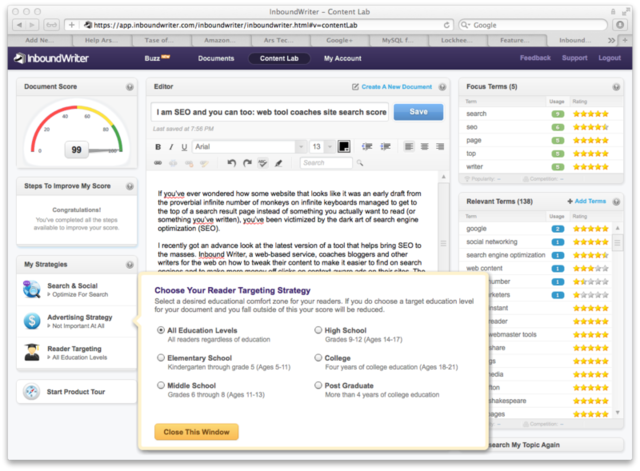Viewport: 640px width, 471px height.
Task: Click Add Terms link
Action: [x=590, y=201]
